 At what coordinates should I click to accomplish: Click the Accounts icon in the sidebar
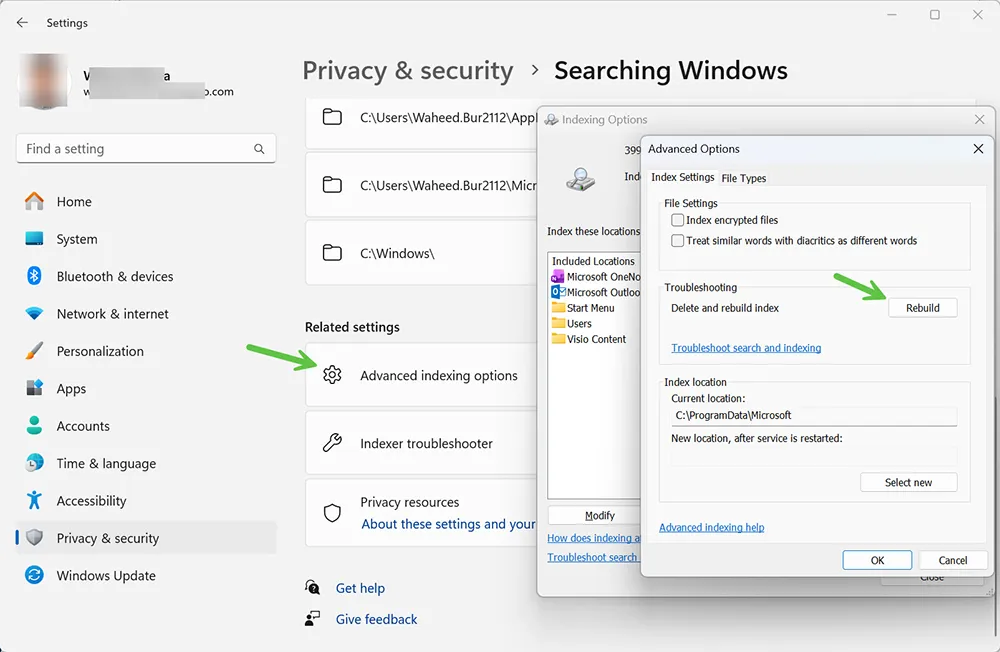pos(31,426)
